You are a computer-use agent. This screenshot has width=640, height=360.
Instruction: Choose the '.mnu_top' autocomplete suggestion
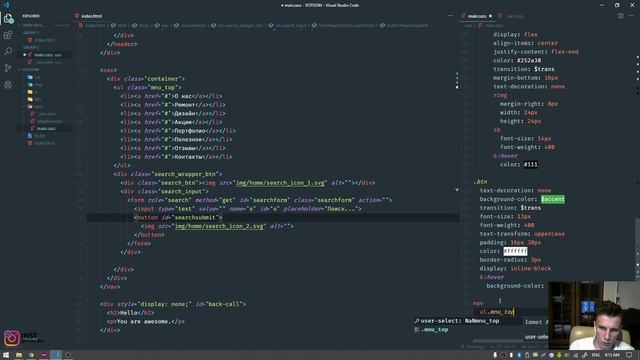[468, 330]
